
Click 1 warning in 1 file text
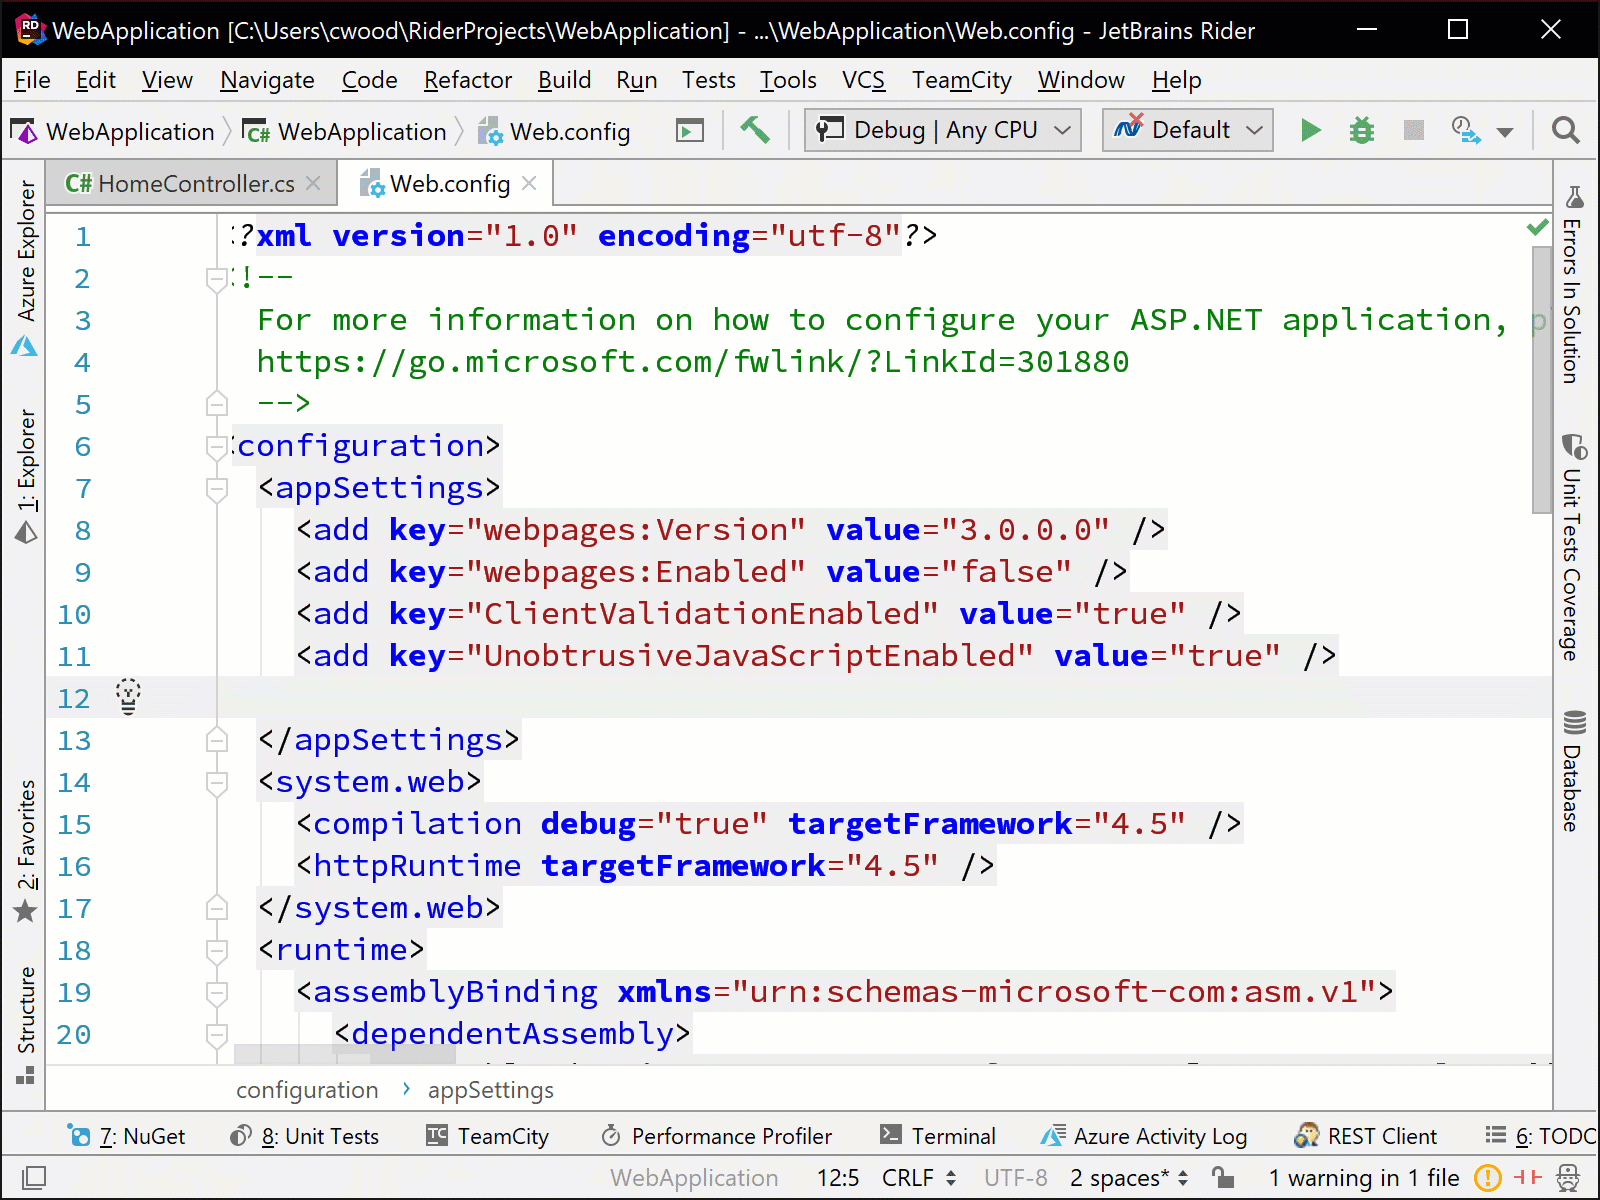coord(1364,1178)
